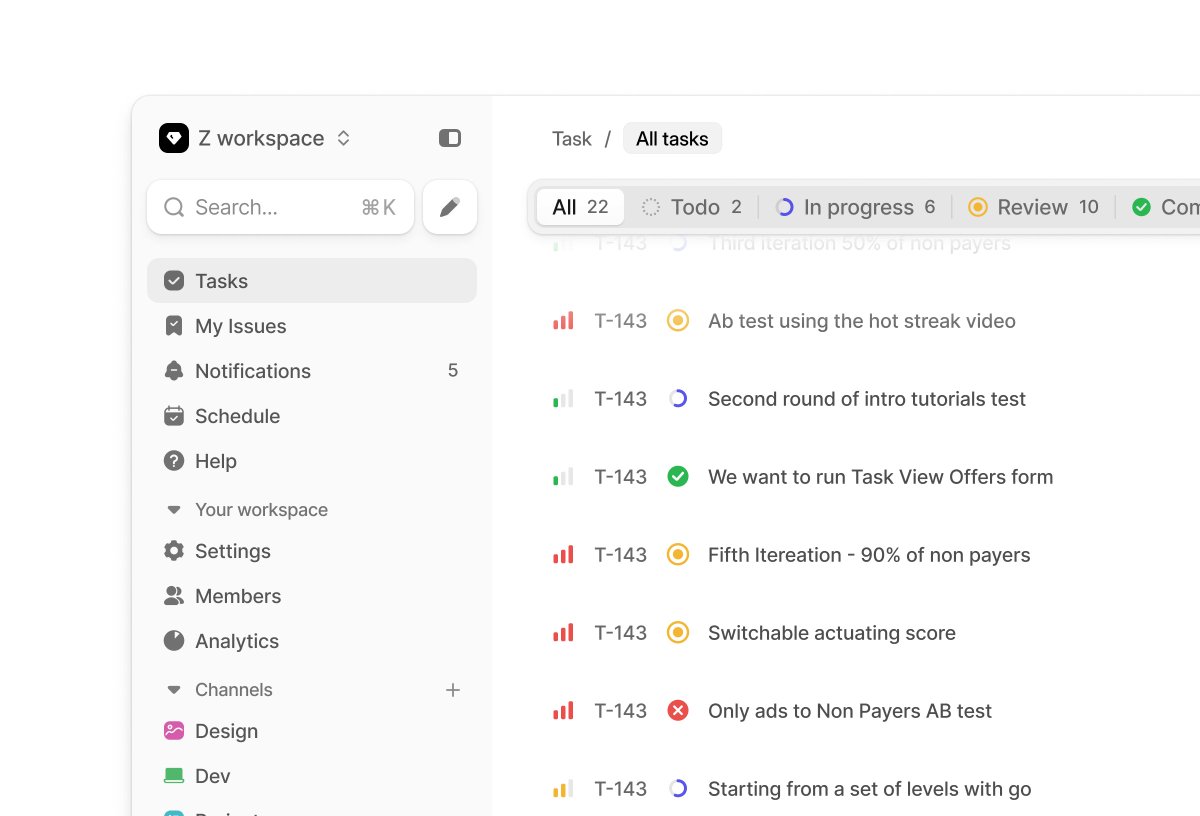Open Settings in the sidebar
This screenshot has height=816, width=1200.
pyautogui.click(x=312, y=551)
